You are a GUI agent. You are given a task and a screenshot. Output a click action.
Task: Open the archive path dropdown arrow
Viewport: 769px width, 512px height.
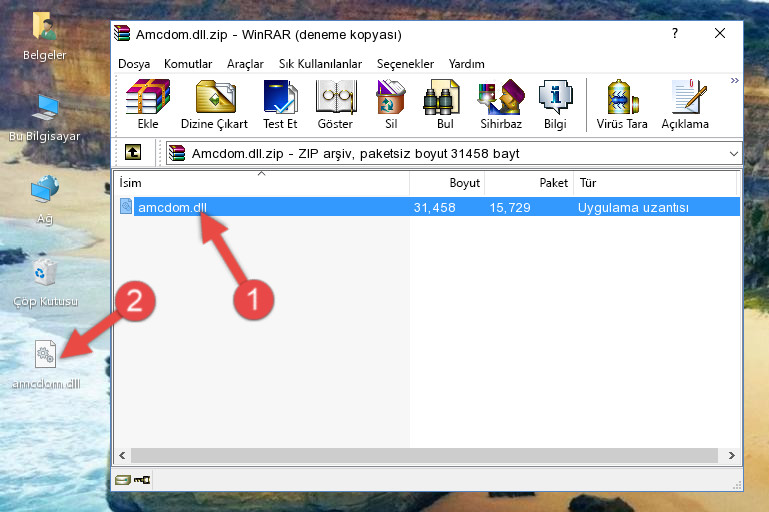(x=734, y=154)
